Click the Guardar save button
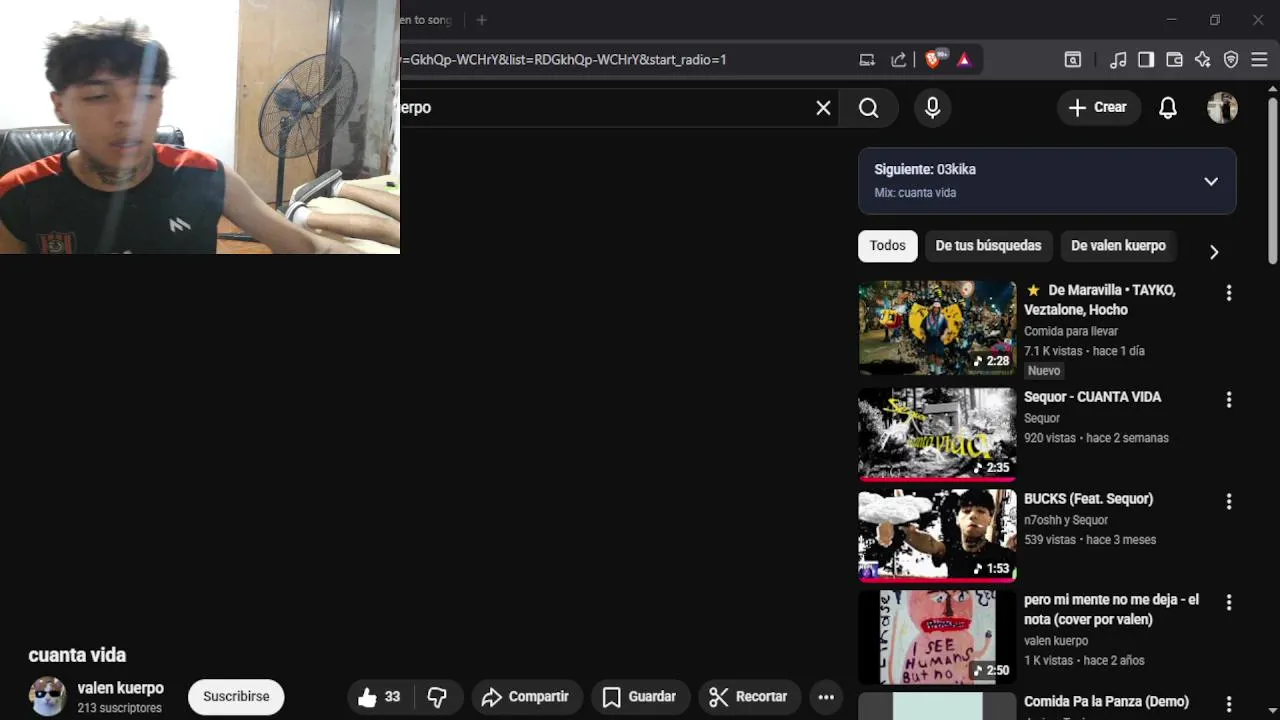The image size is (1280, 720). pos(640,697)
